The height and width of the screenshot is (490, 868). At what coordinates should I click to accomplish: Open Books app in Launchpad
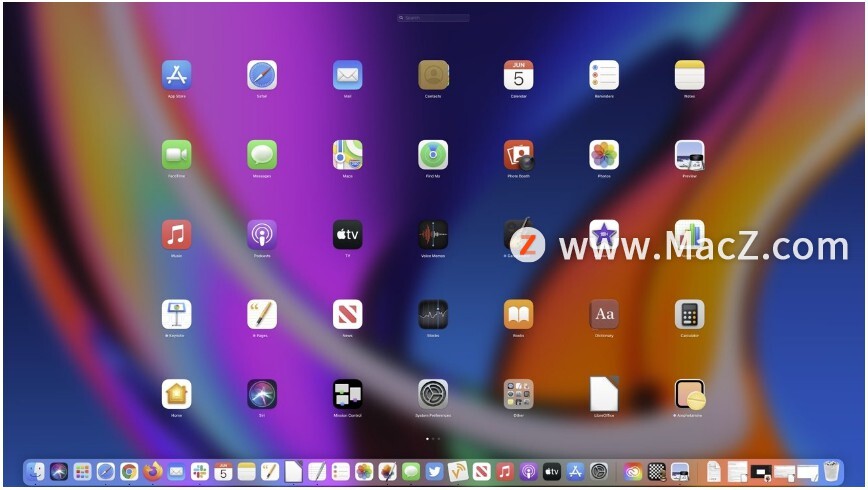click(x=519, y=314)
